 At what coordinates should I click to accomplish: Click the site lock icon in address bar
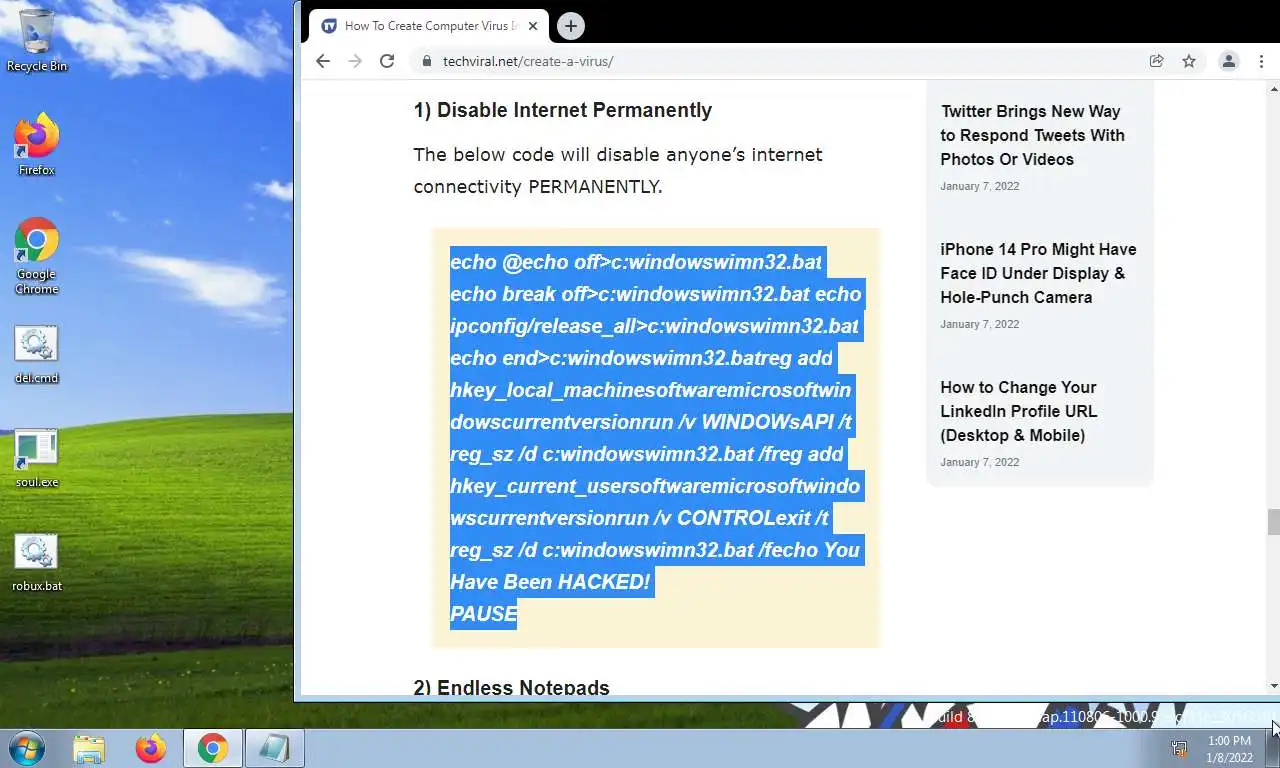click(x=427, y=61)
